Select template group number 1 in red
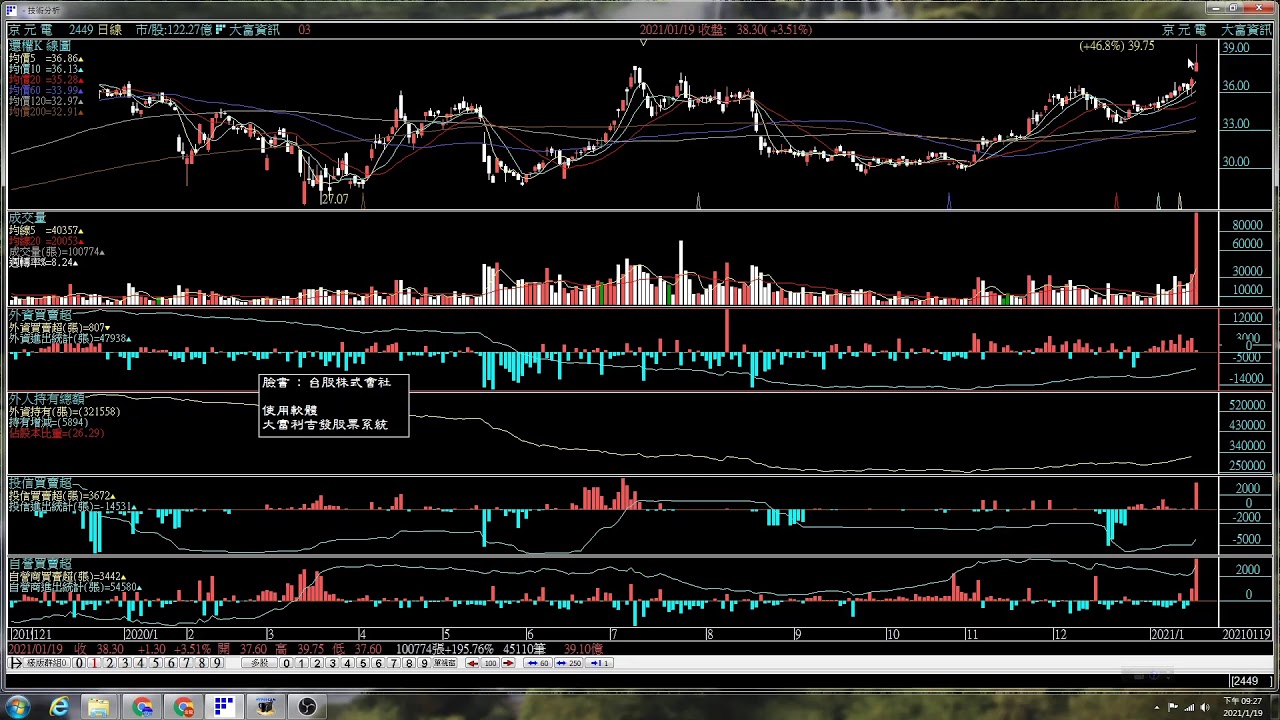 pos(94,663)
